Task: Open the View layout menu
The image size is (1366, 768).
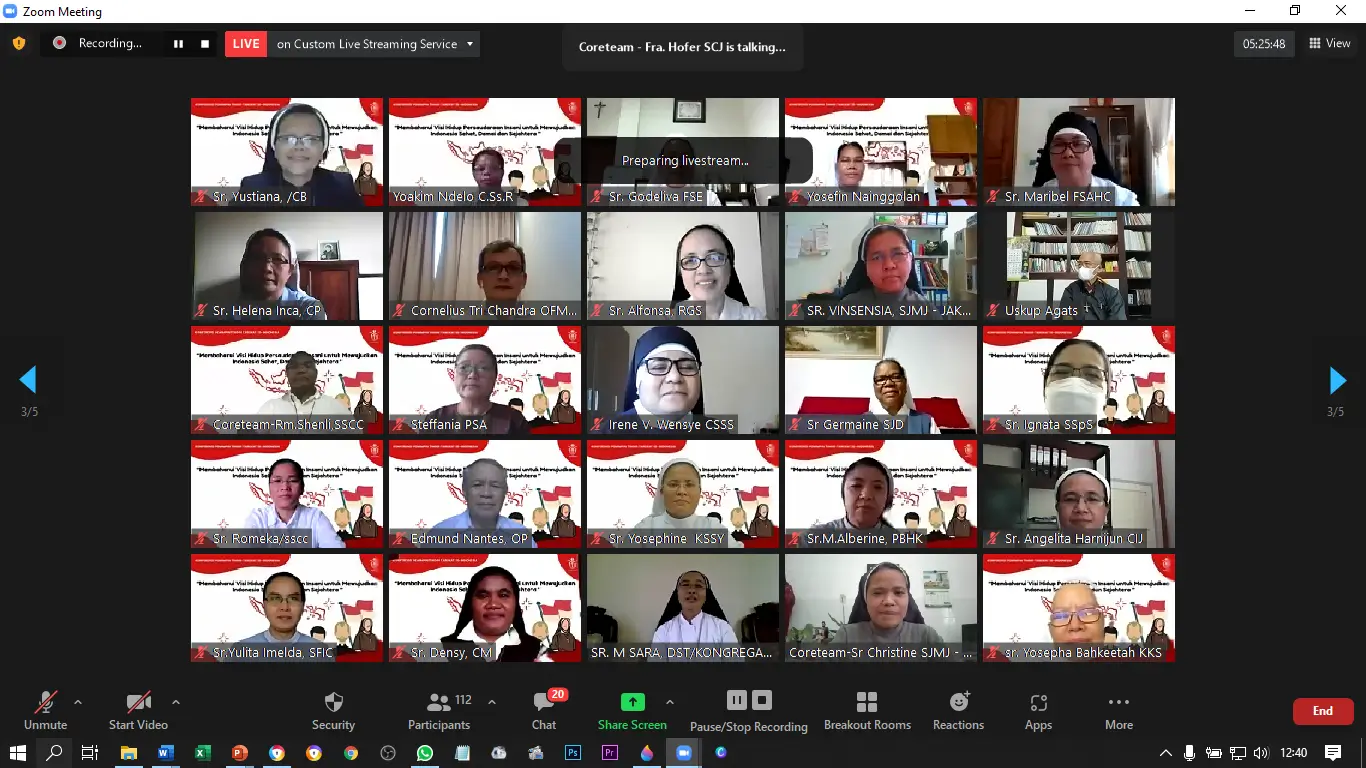Action: click(x=1329, y=44)
